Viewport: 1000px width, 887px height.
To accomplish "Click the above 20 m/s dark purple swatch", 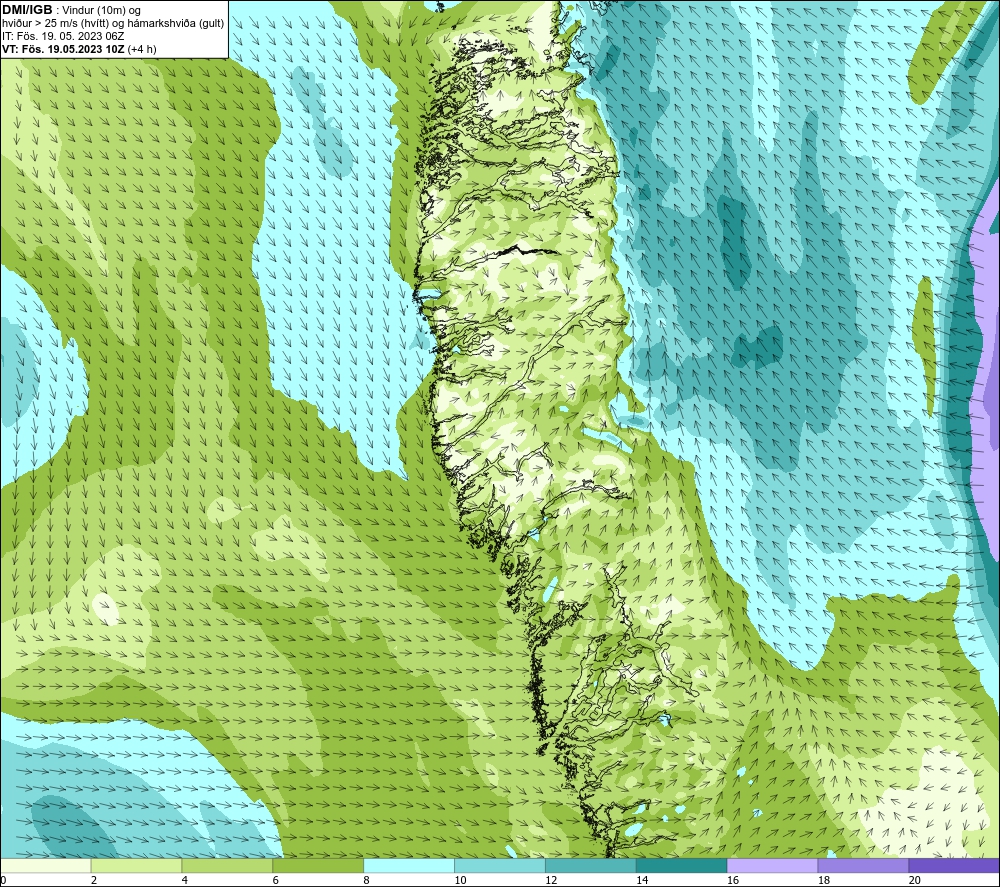I will coord(953,865).
